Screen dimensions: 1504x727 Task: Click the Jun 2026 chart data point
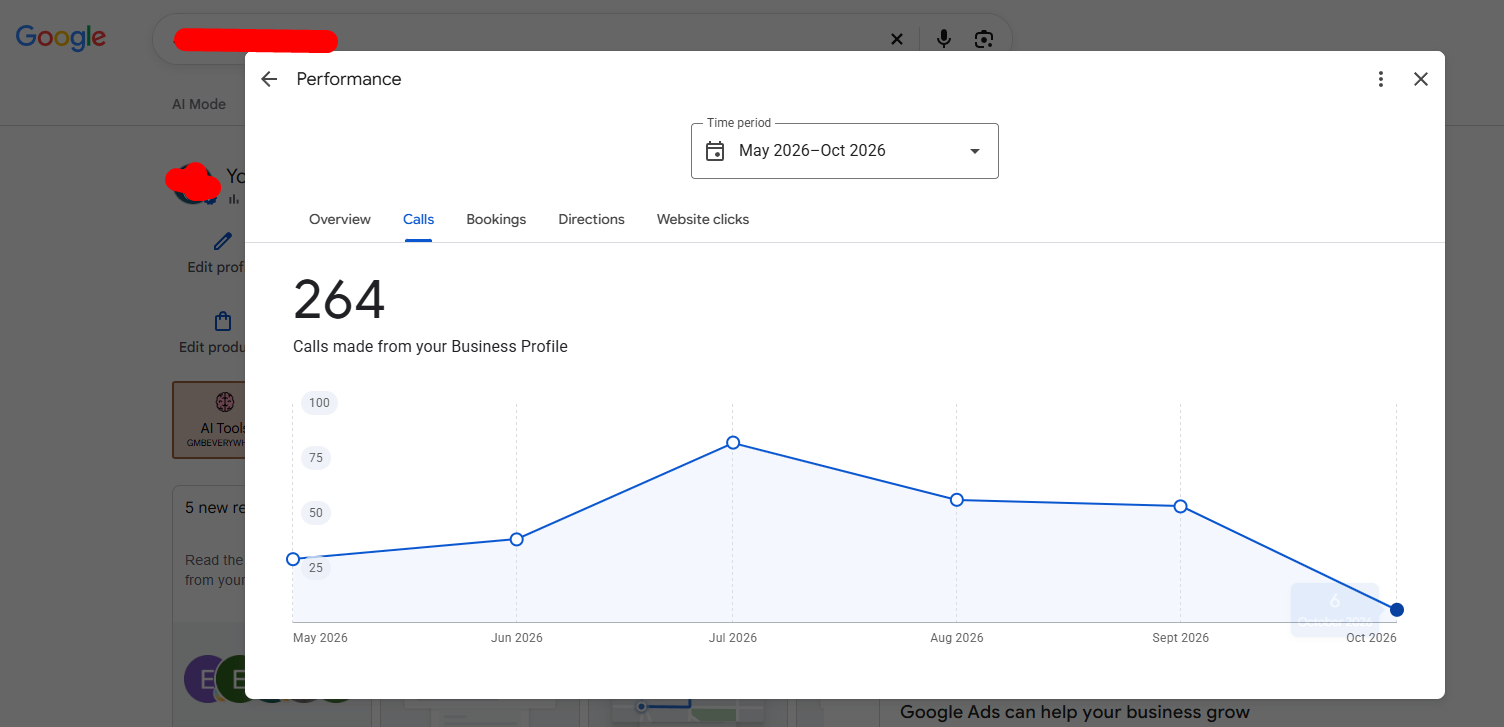click(517, 539)
